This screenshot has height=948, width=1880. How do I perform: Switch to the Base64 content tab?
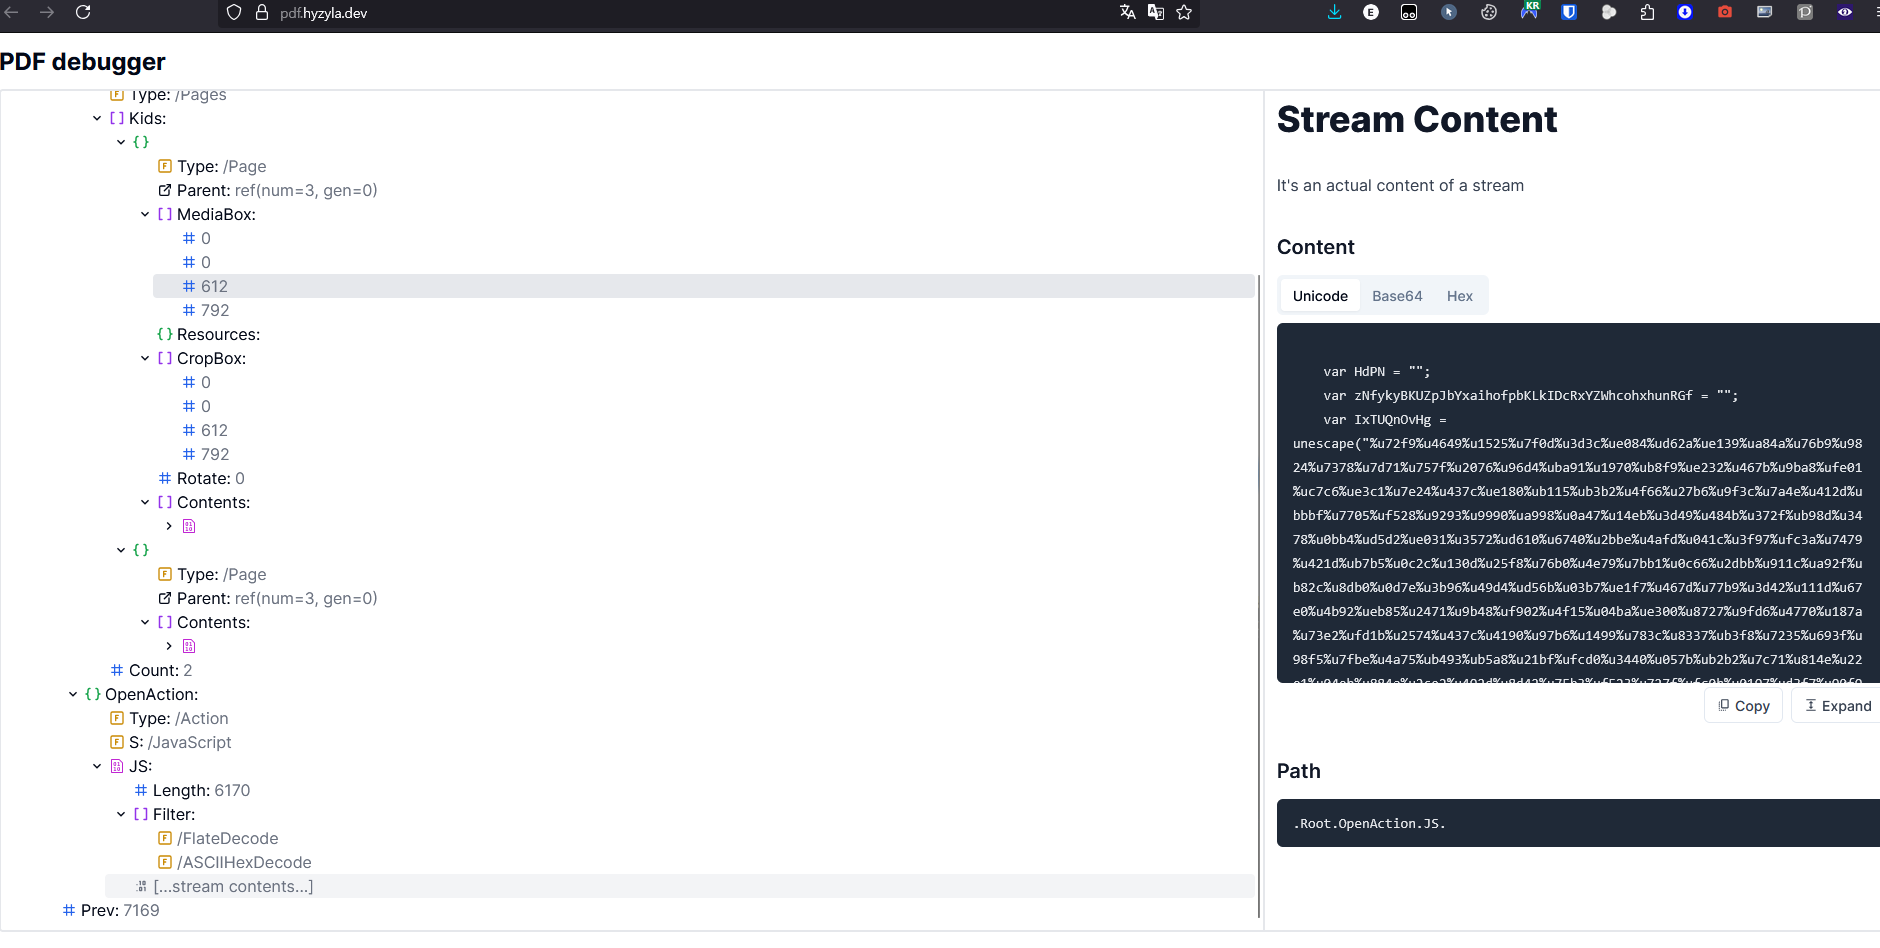[x=1397, y=296]
